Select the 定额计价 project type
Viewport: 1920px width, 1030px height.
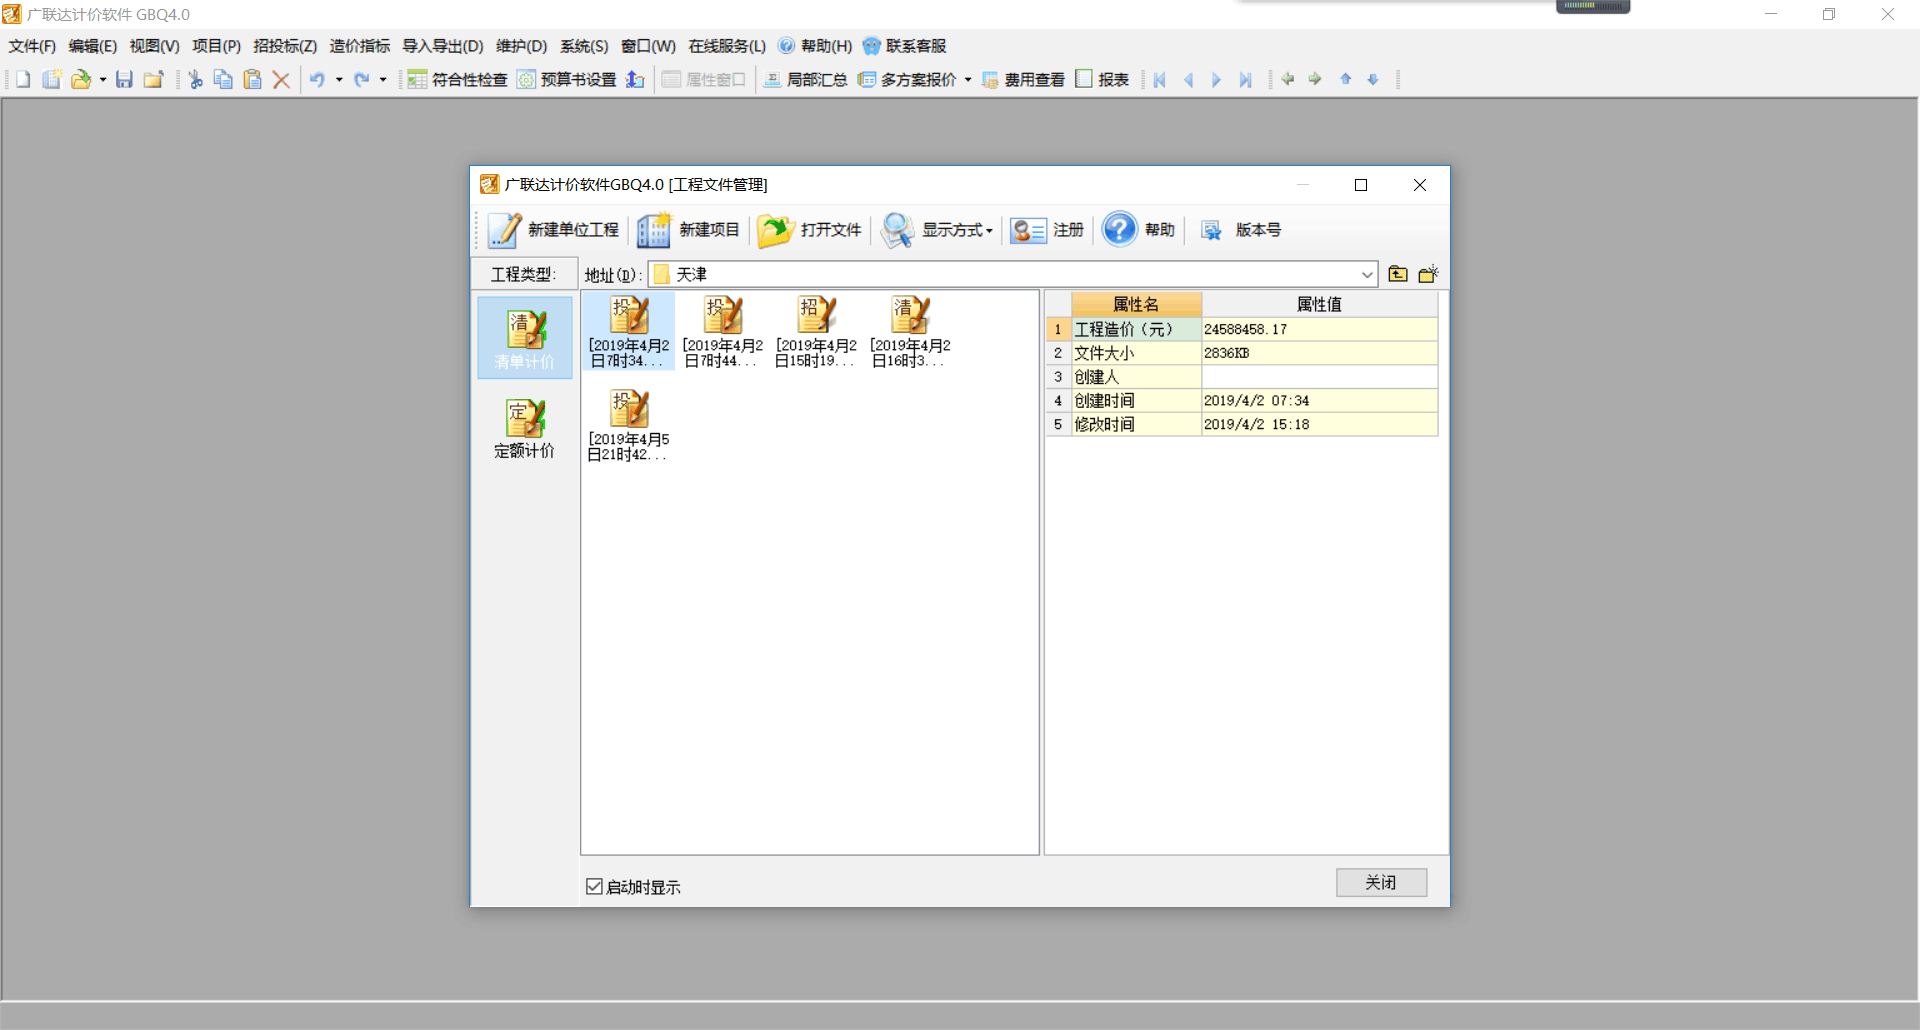[525, 428]
